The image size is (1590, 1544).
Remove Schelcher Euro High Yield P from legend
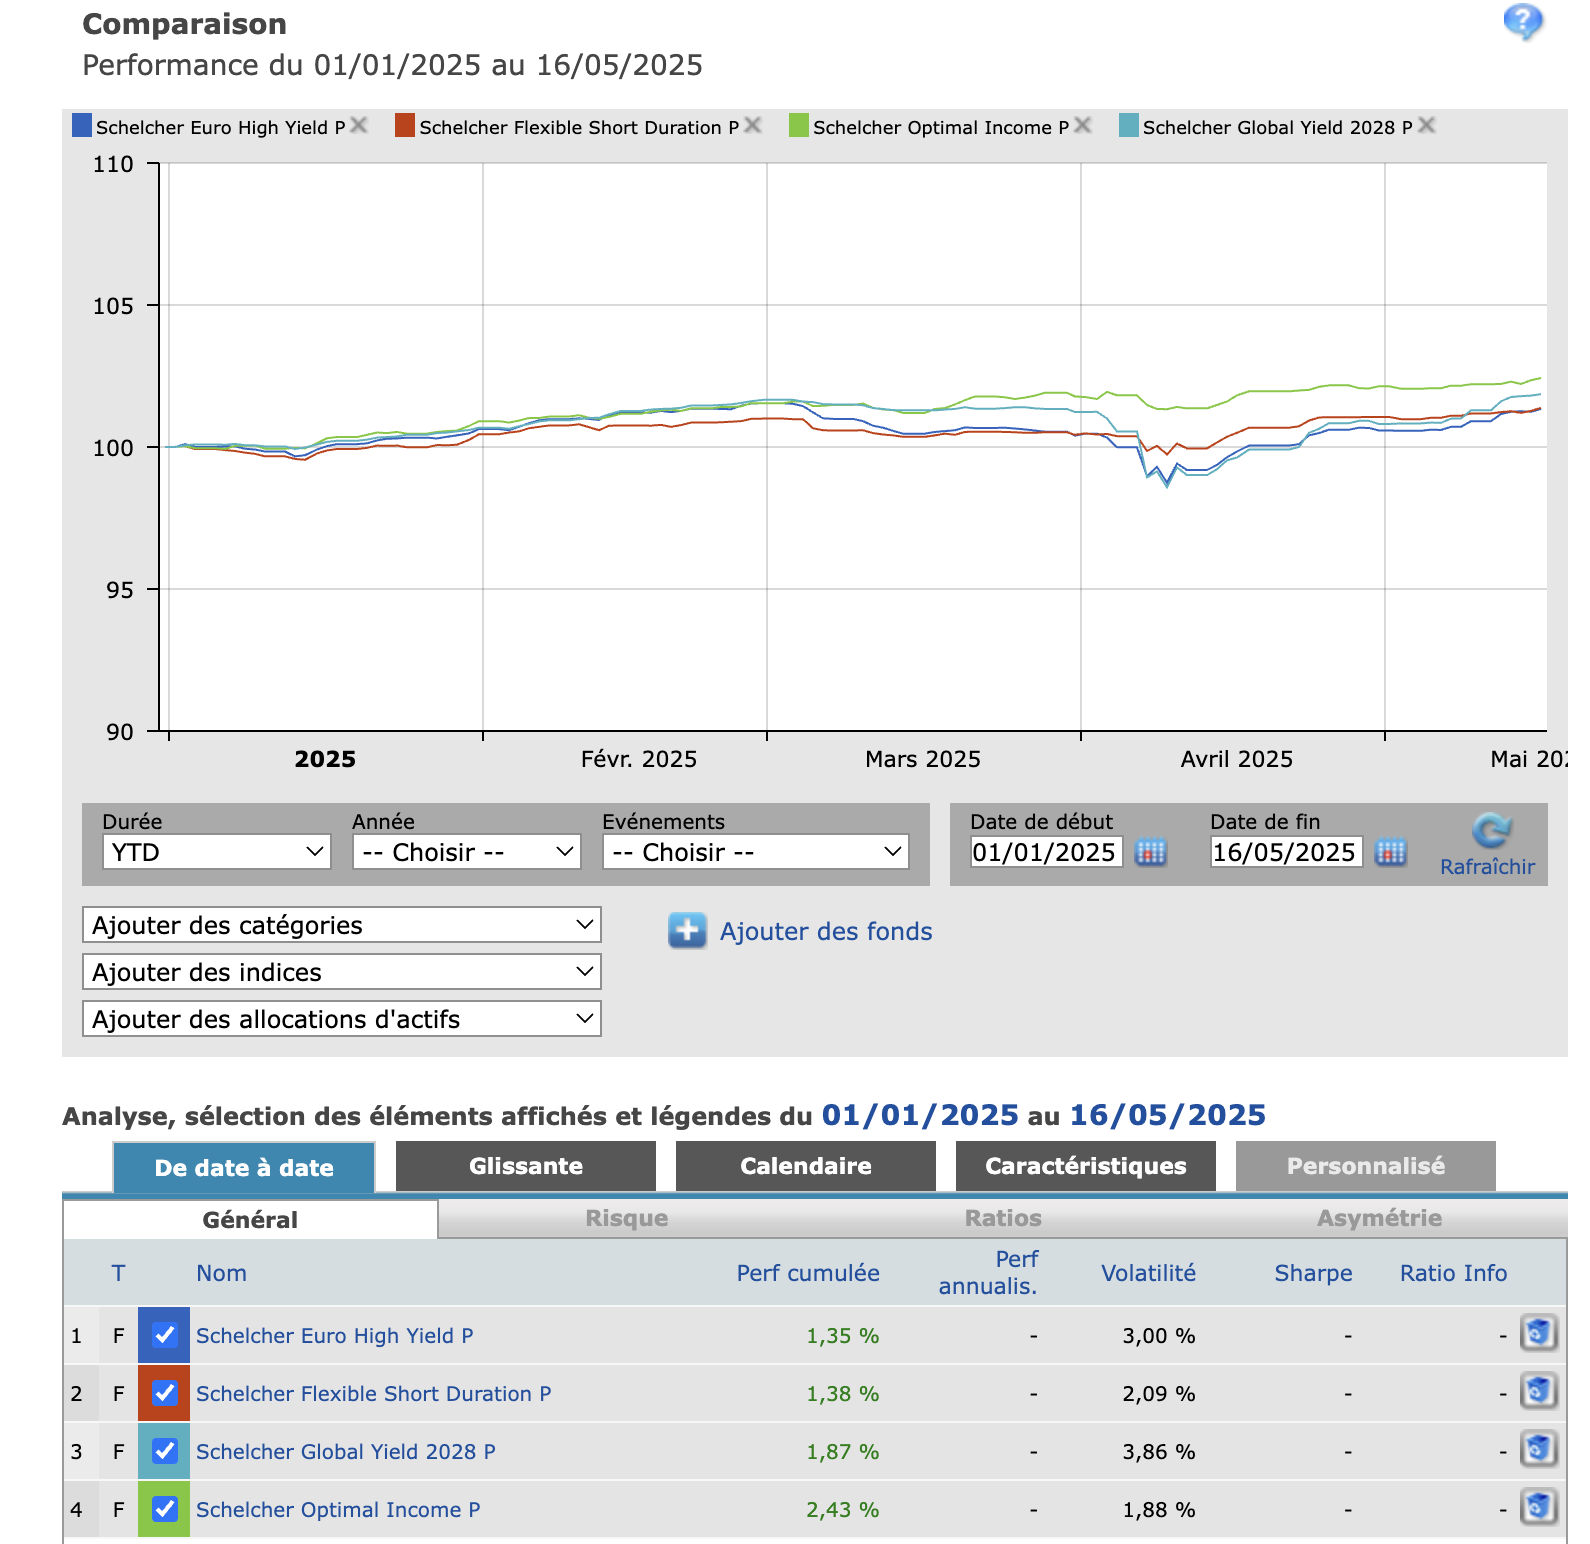[x=359, y=125]
